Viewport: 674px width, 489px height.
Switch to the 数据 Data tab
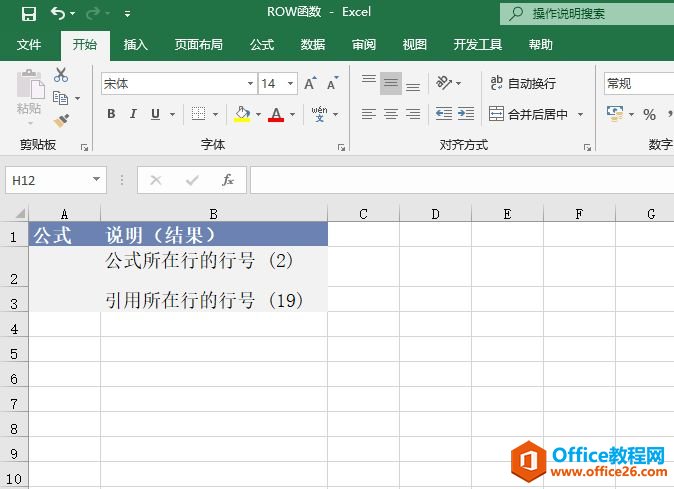(x=313, y=45)
